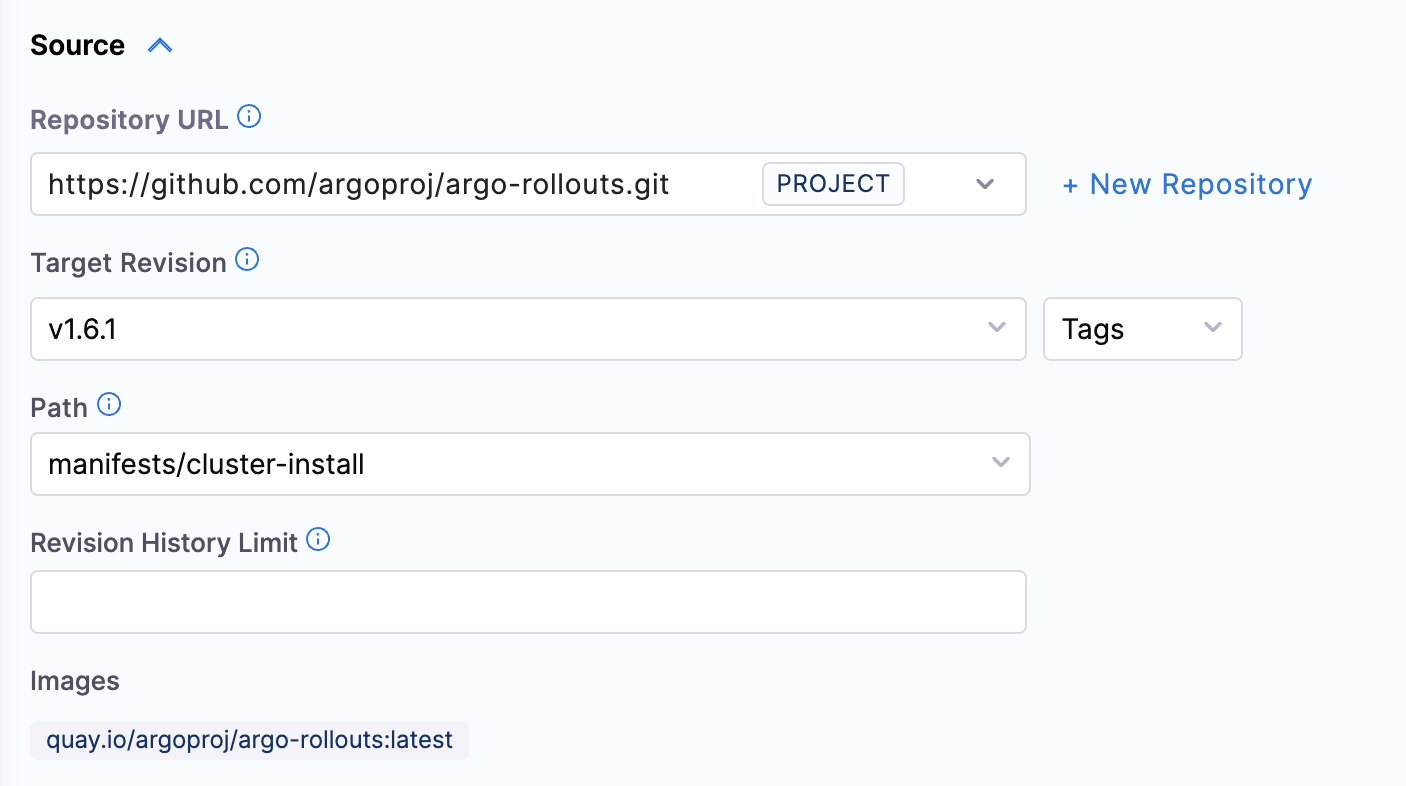Click the info icon beside Path
This screenshot has width=1406, height=786.
pos(109,405)
